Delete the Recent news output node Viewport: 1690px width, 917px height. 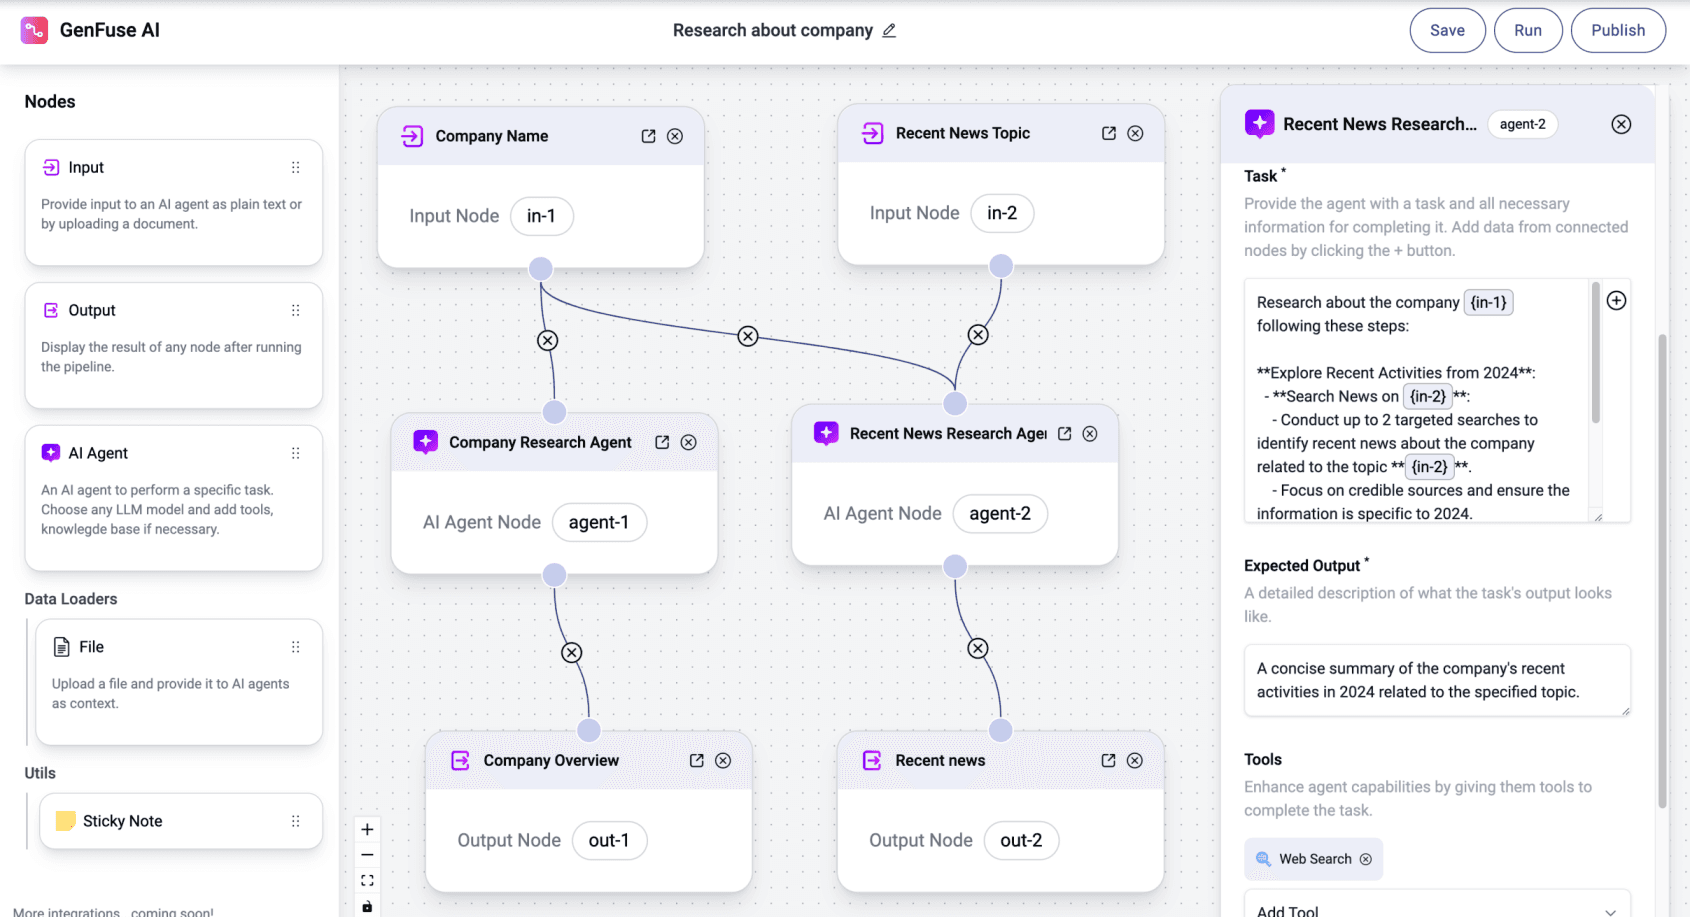pyautogui.click(x=1135, y=760)
